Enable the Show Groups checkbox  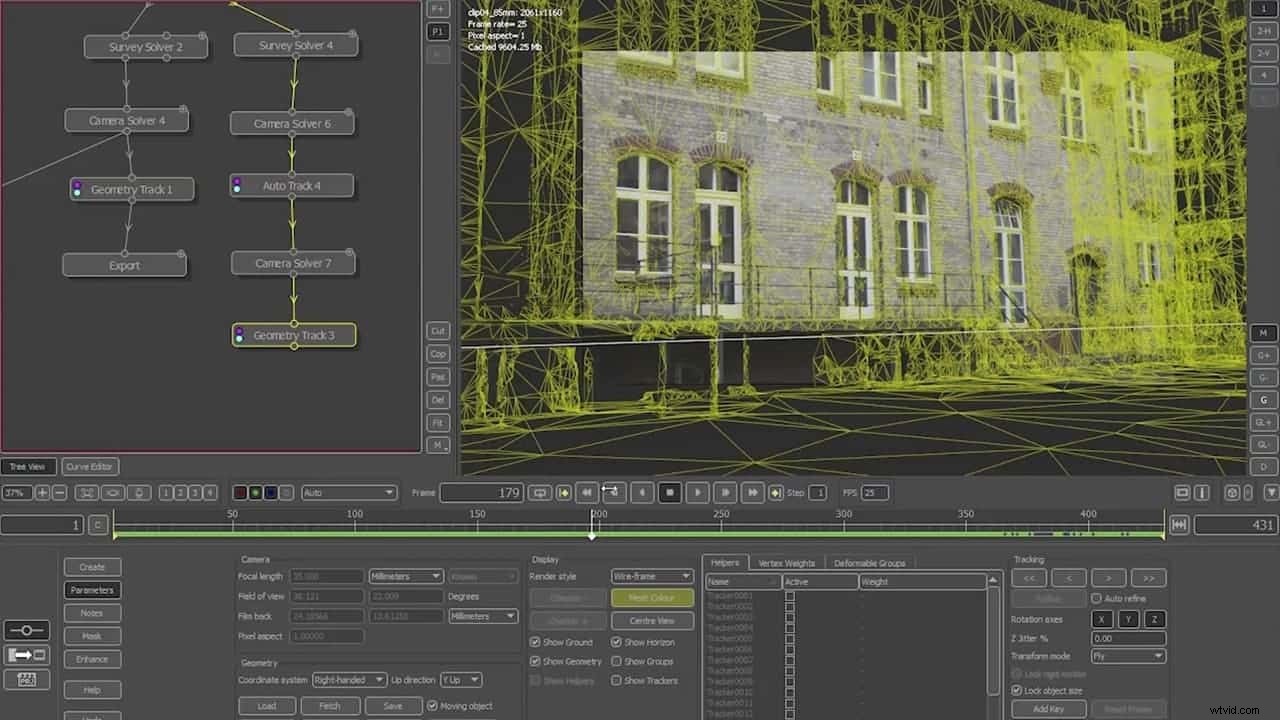coord(617,661)
